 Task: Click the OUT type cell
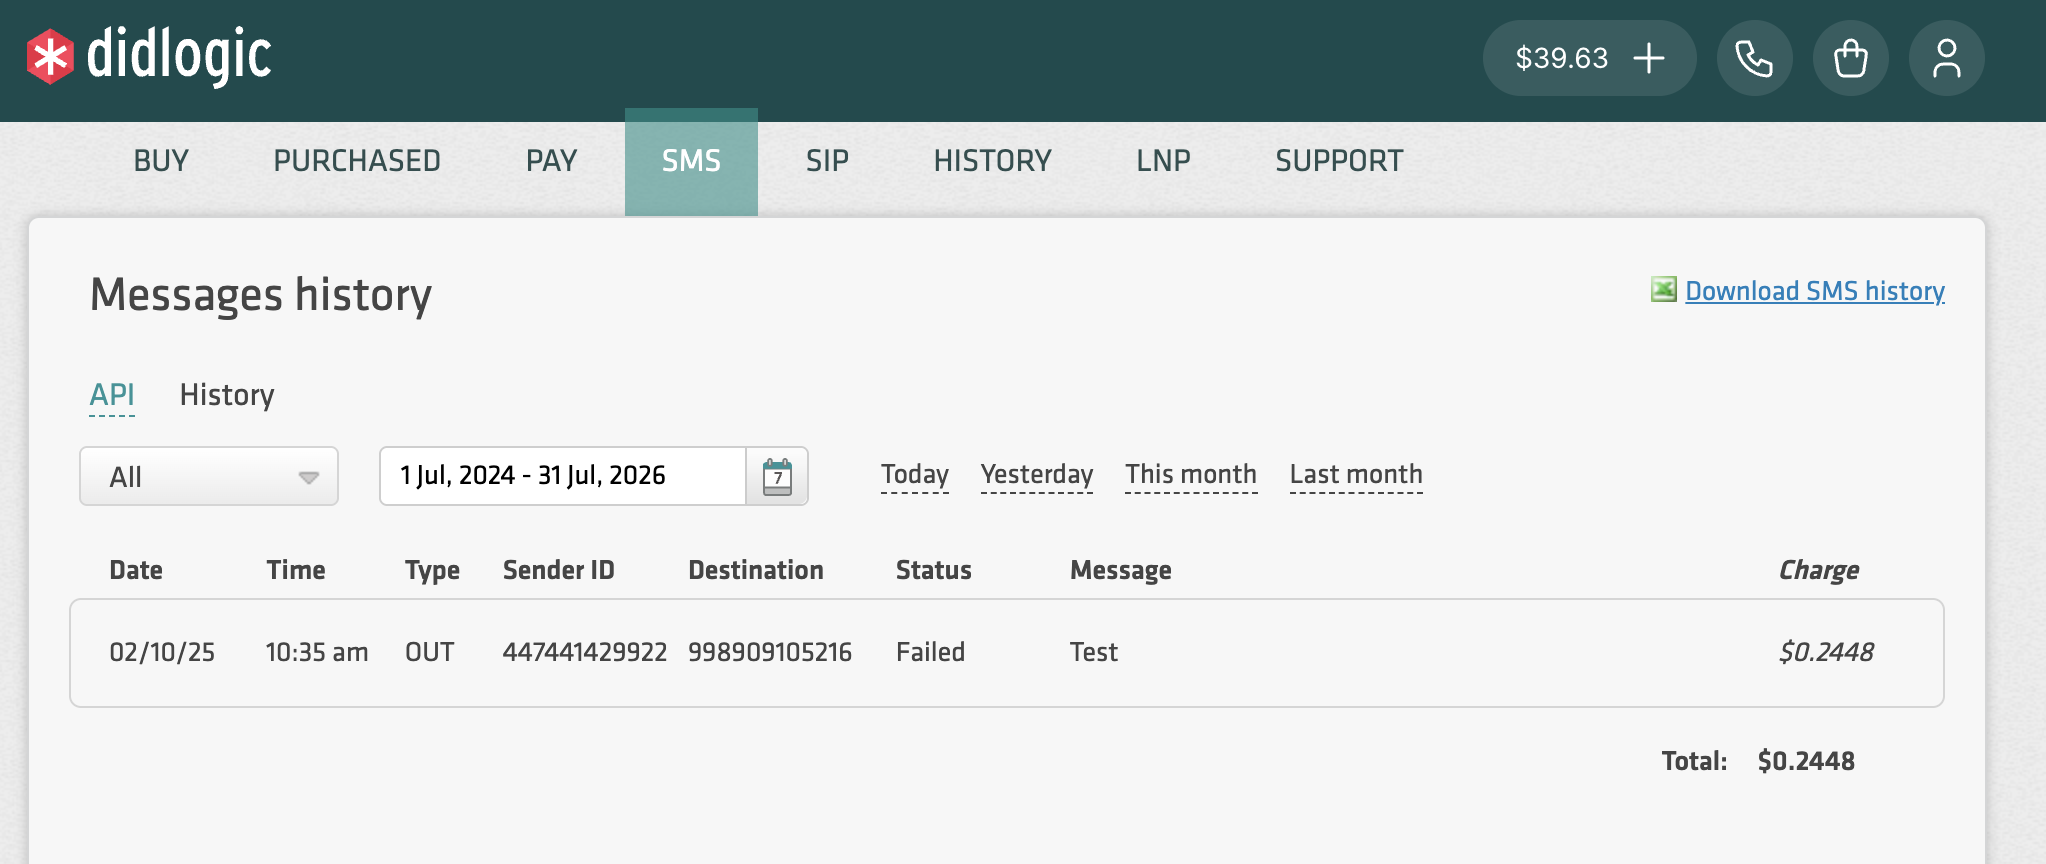click(x=430, y=652)
